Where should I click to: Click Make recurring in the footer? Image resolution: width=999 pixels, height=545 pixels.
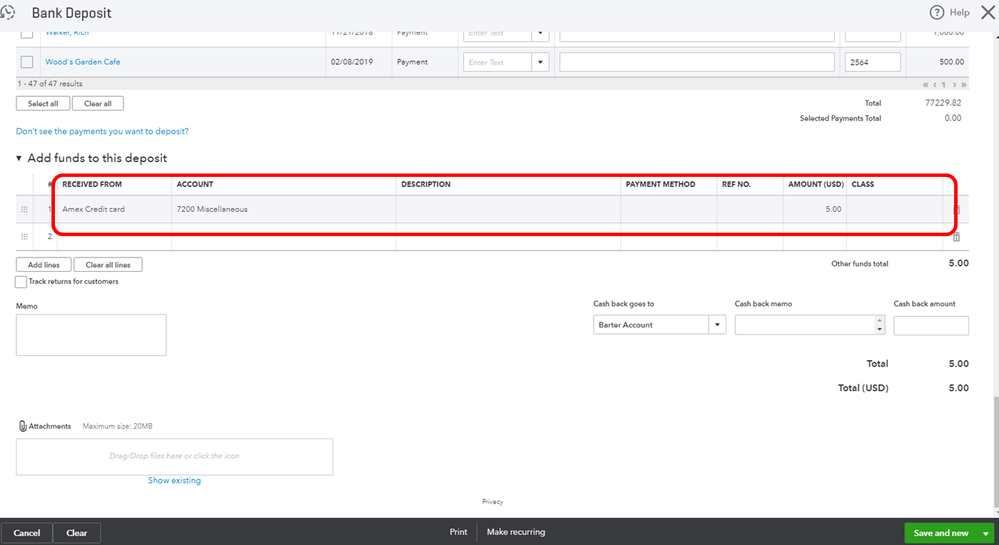(x=515, y=532)
